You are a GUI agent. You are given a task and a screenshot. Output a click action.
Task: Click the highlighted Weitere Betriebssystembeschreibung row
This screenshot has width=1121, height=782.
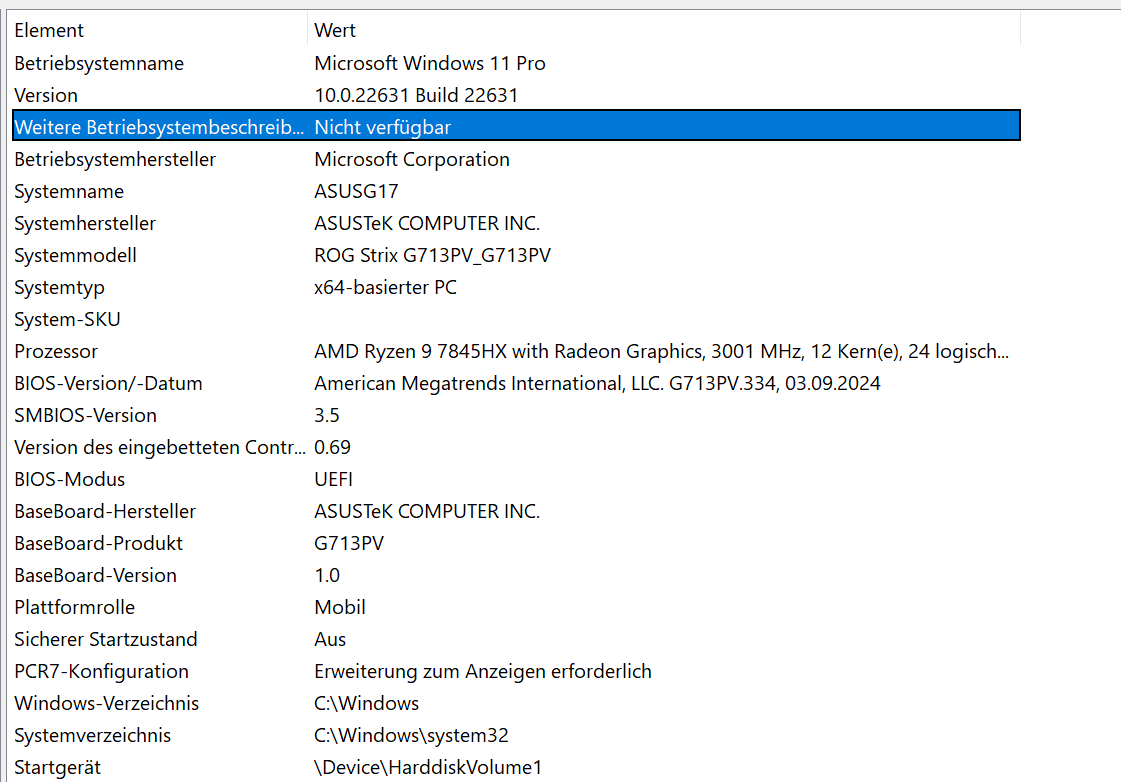(158, 127)
